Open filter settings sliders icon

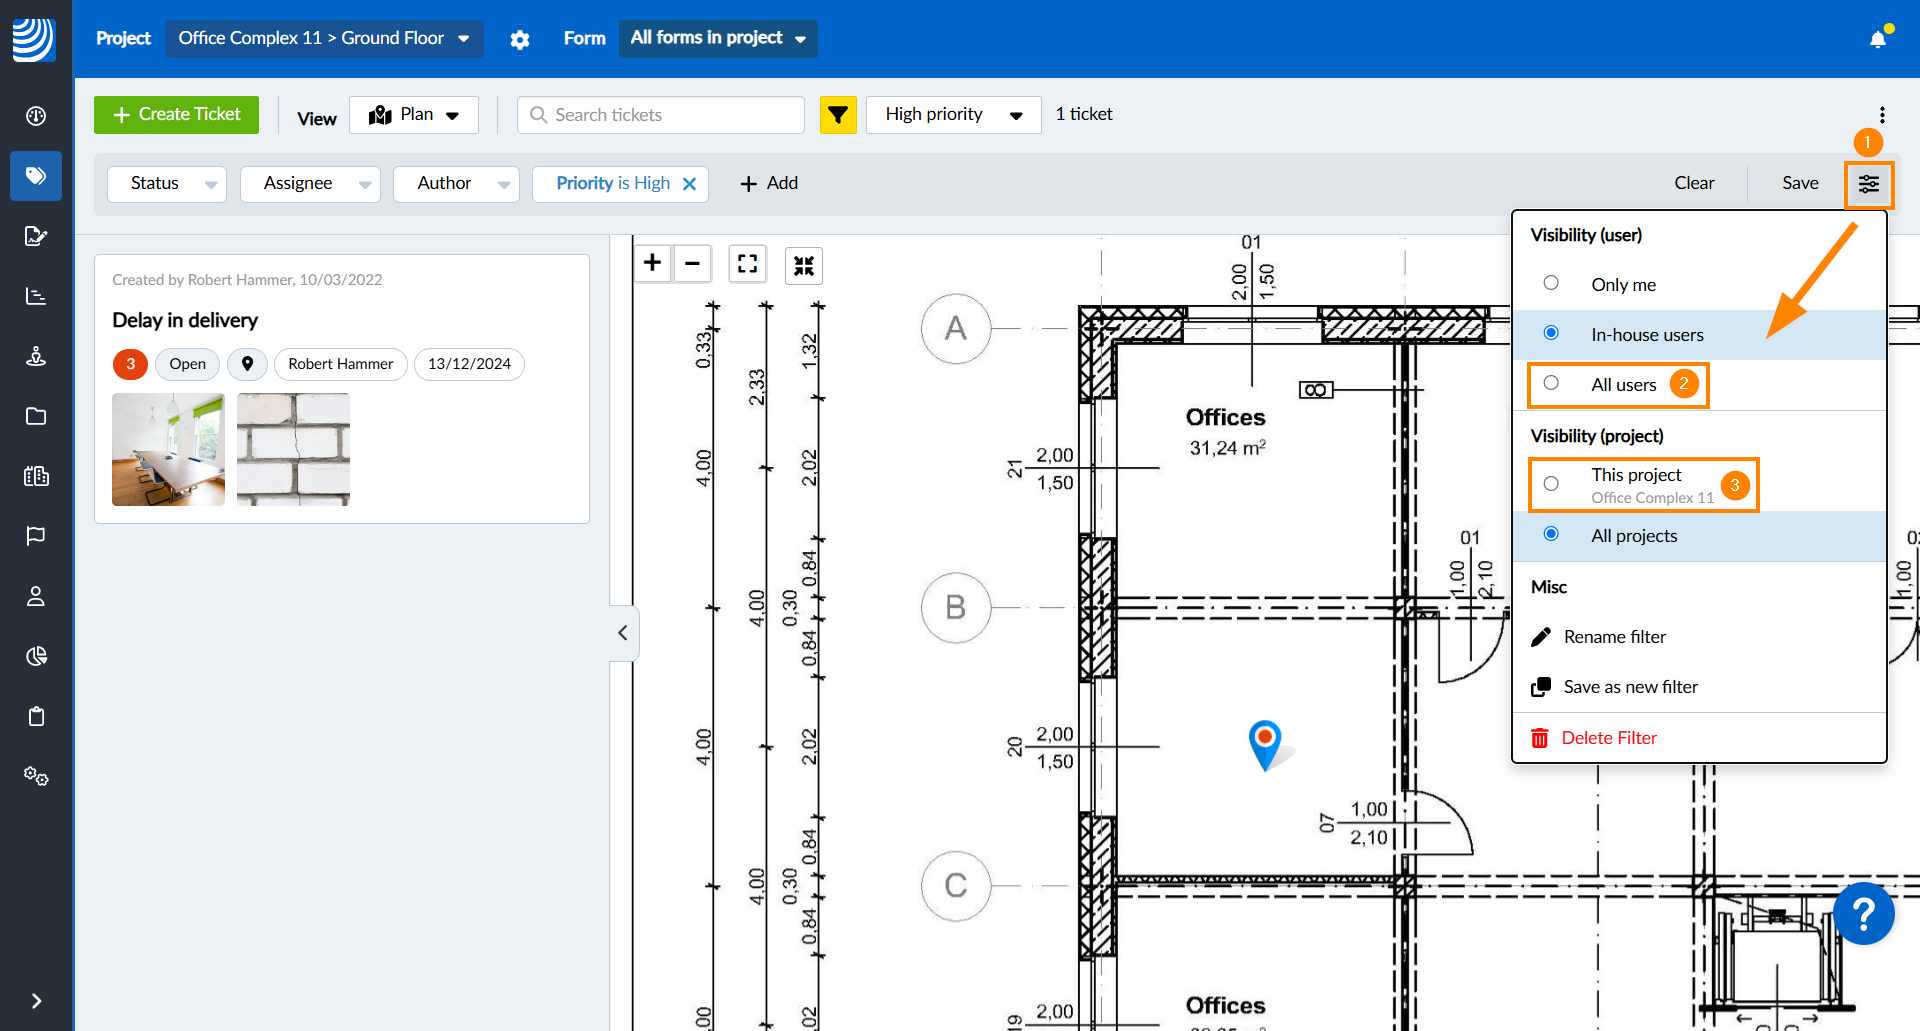(1868, 184)
